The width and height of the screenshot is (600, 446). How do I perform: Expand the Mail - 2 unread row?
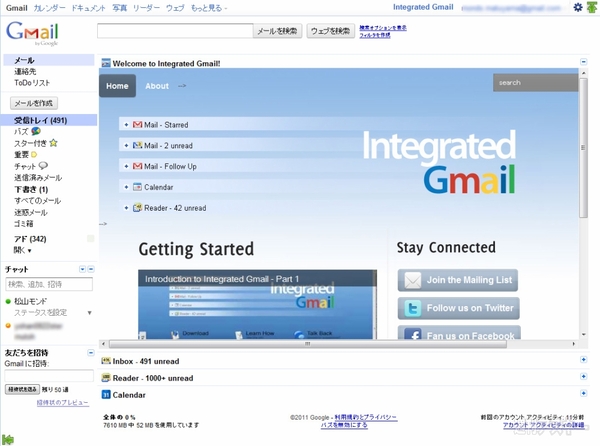pyautogui.click(x=126, y=145)
